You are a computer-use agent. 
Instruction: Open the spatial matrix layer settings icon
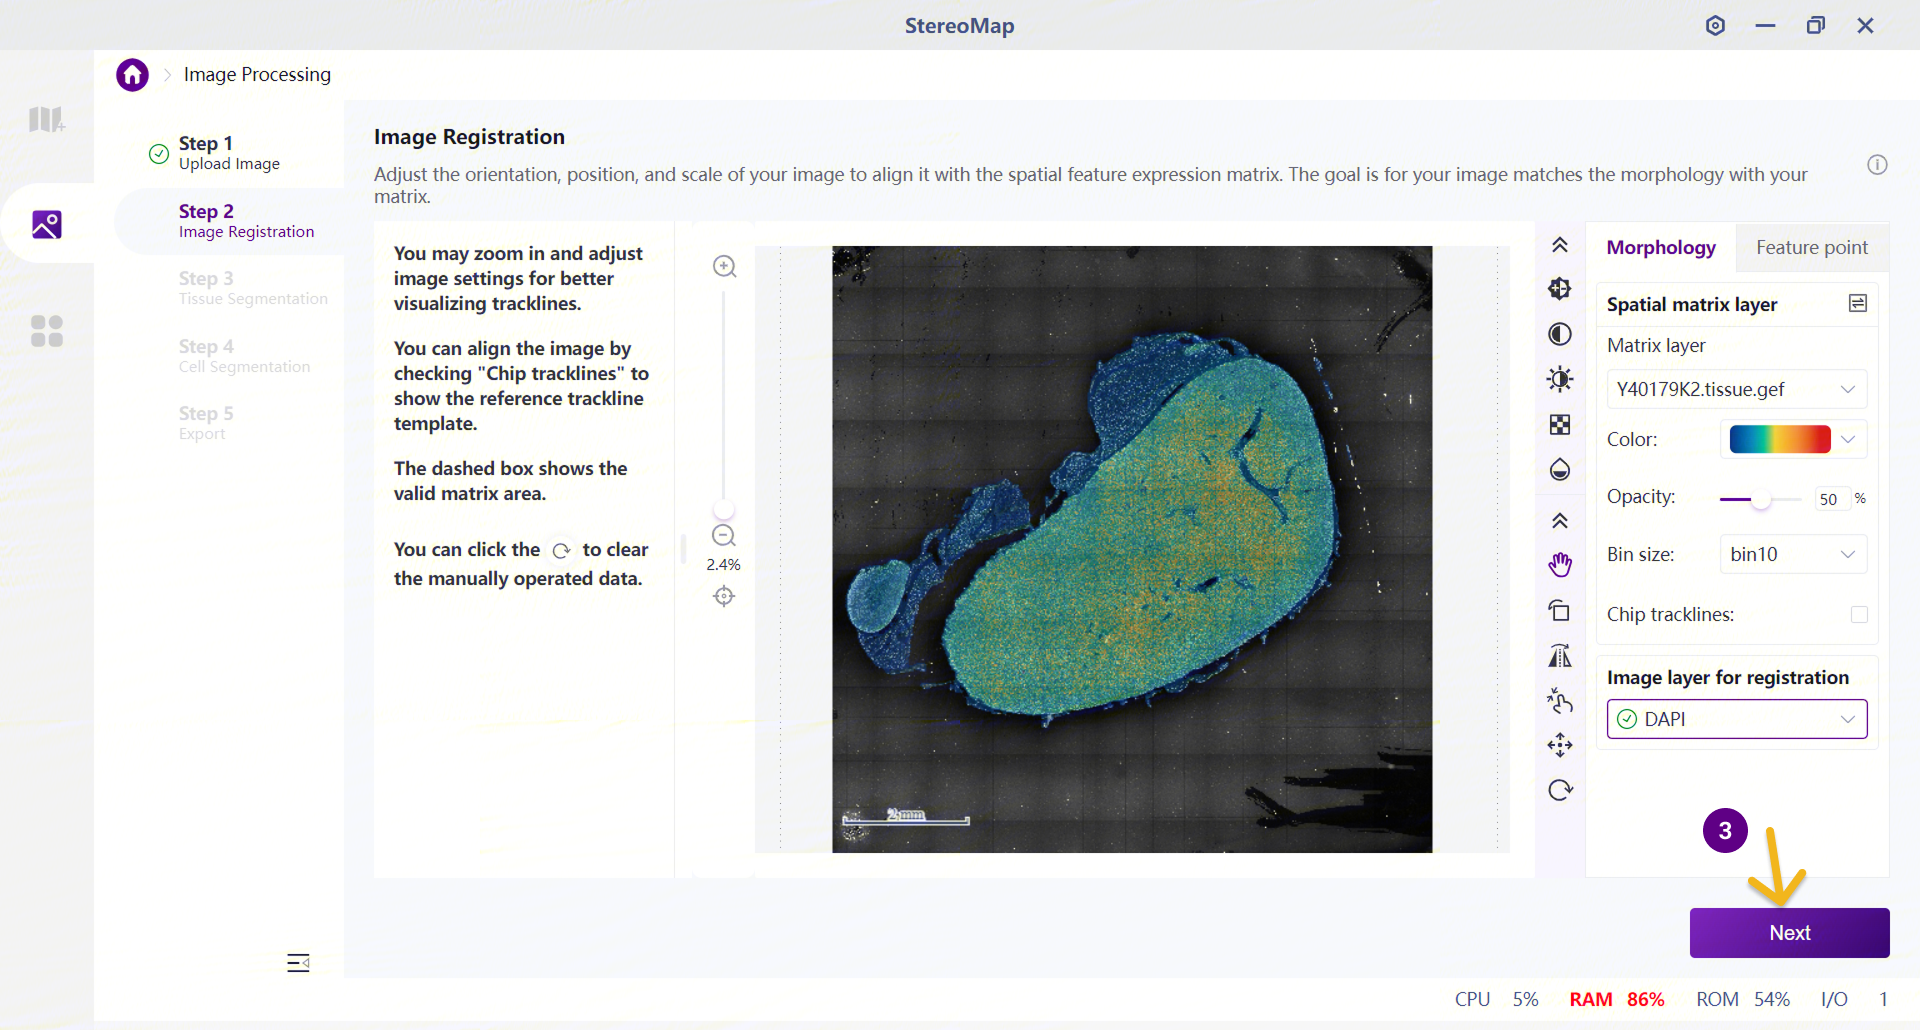point(1858,303)
